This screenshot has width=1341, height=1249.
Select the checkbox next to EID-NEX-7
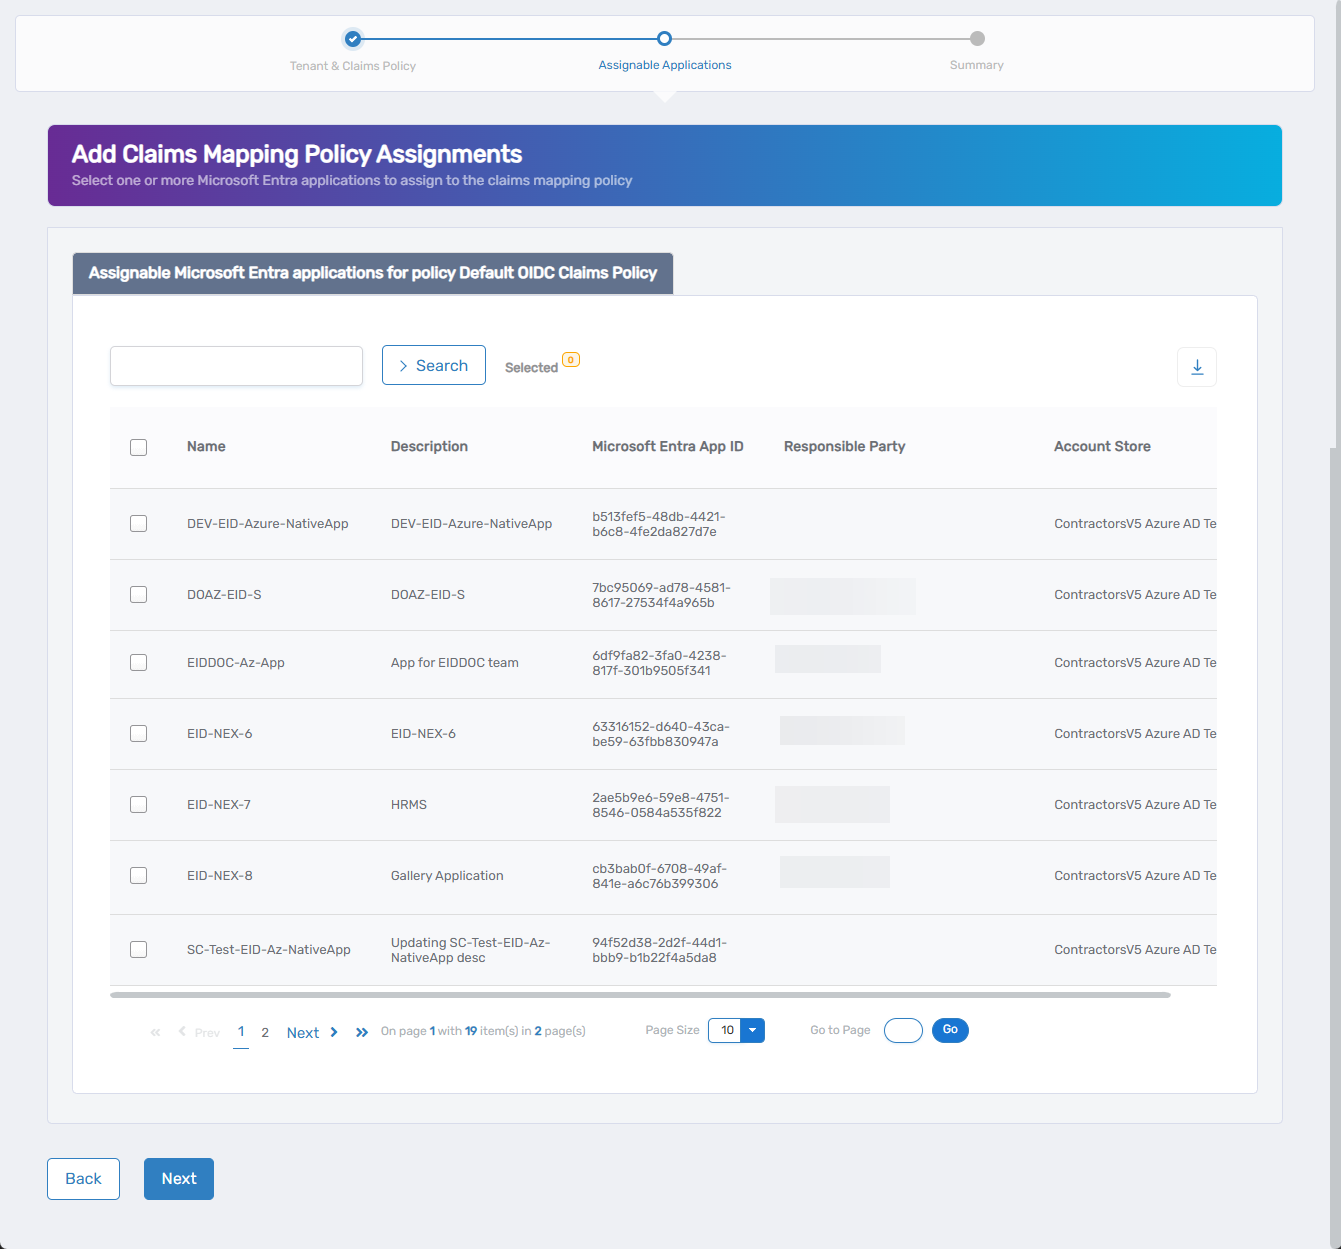pos(138,804)
